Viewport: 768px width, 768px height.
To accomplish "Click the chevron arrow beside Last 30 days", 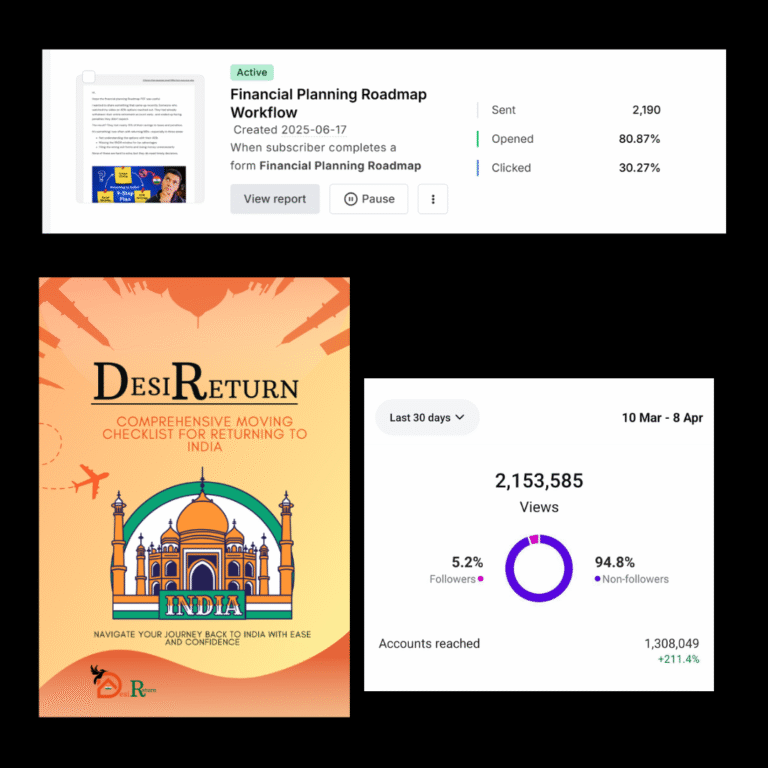I will 460,418.
